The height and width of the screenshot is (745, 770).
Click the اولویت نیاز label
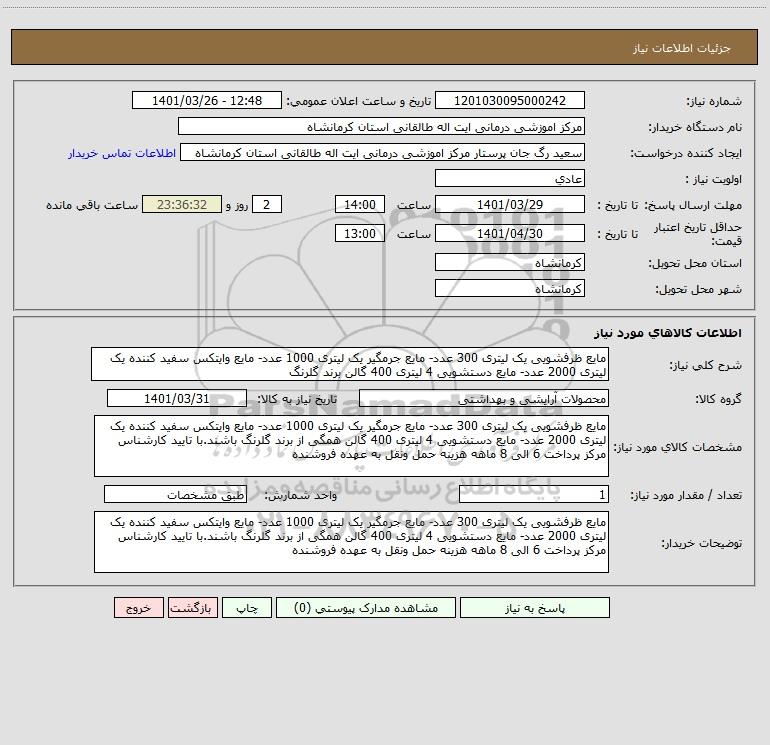714,179
